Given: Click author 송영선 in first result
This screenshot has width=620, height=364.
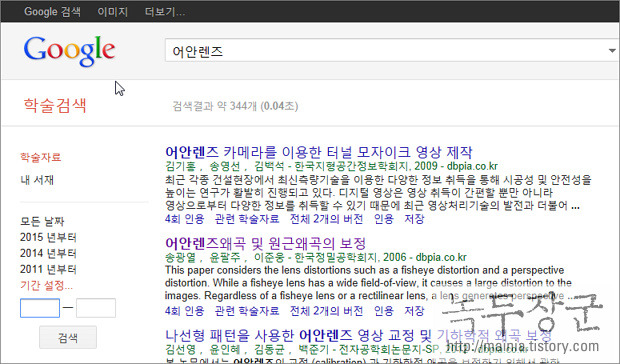Looking at the screenshot, I should click(225, 166).
